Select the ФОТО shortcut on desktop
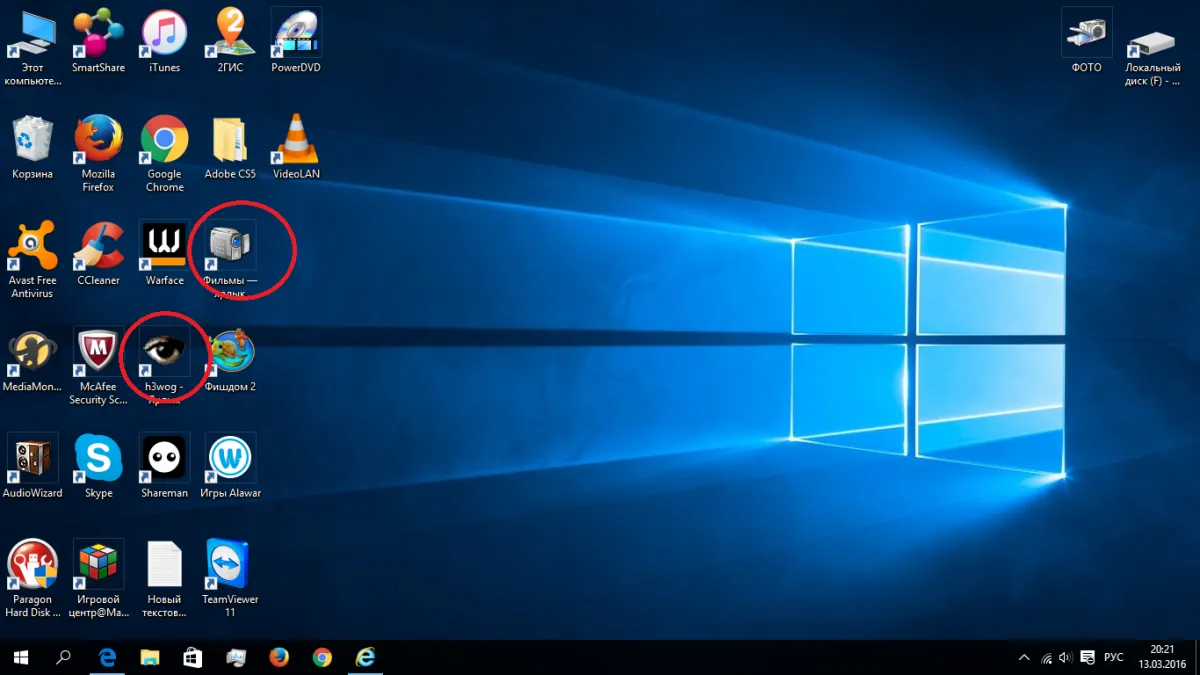The image size is (1200, 675). (1086, 41)
